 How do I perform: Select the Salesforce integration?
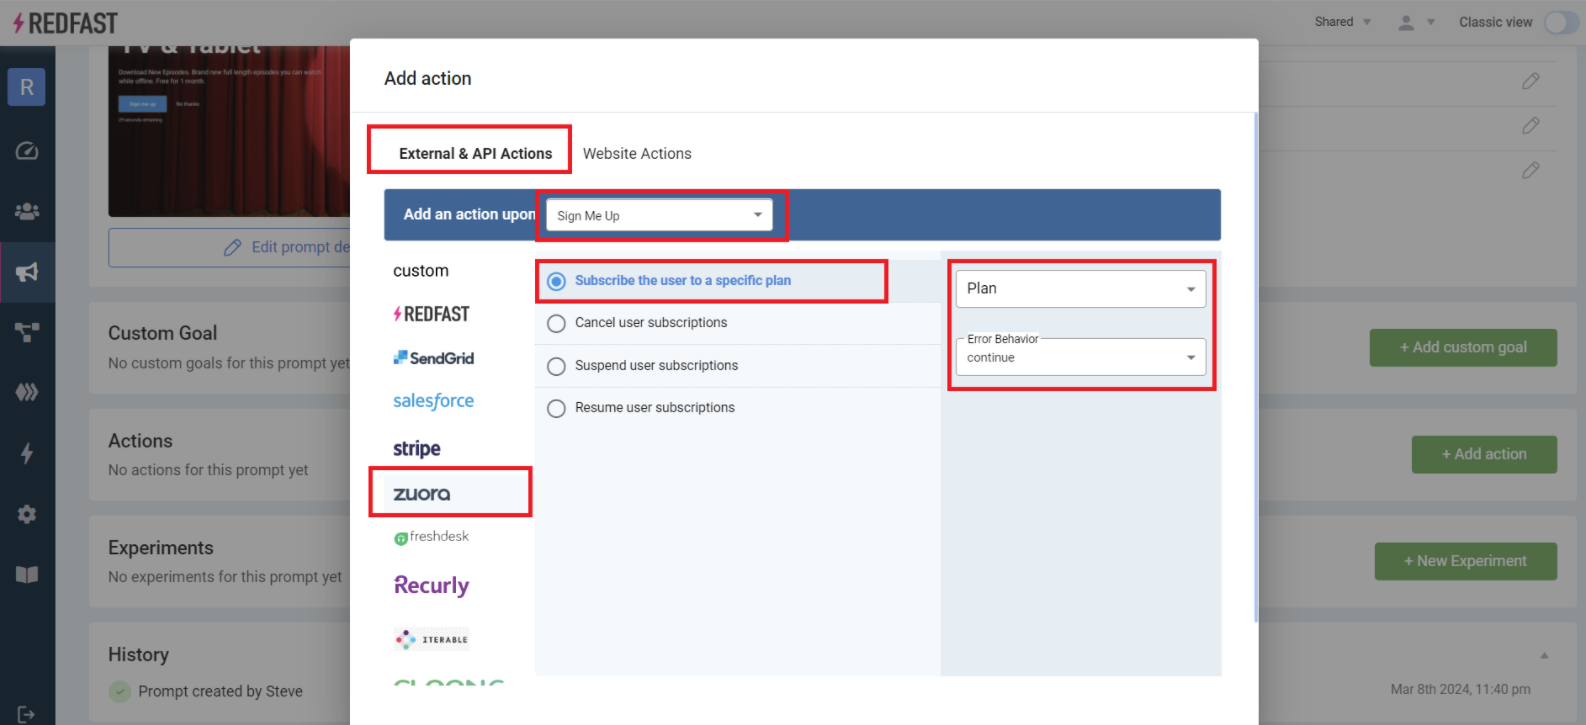(434, 401)
